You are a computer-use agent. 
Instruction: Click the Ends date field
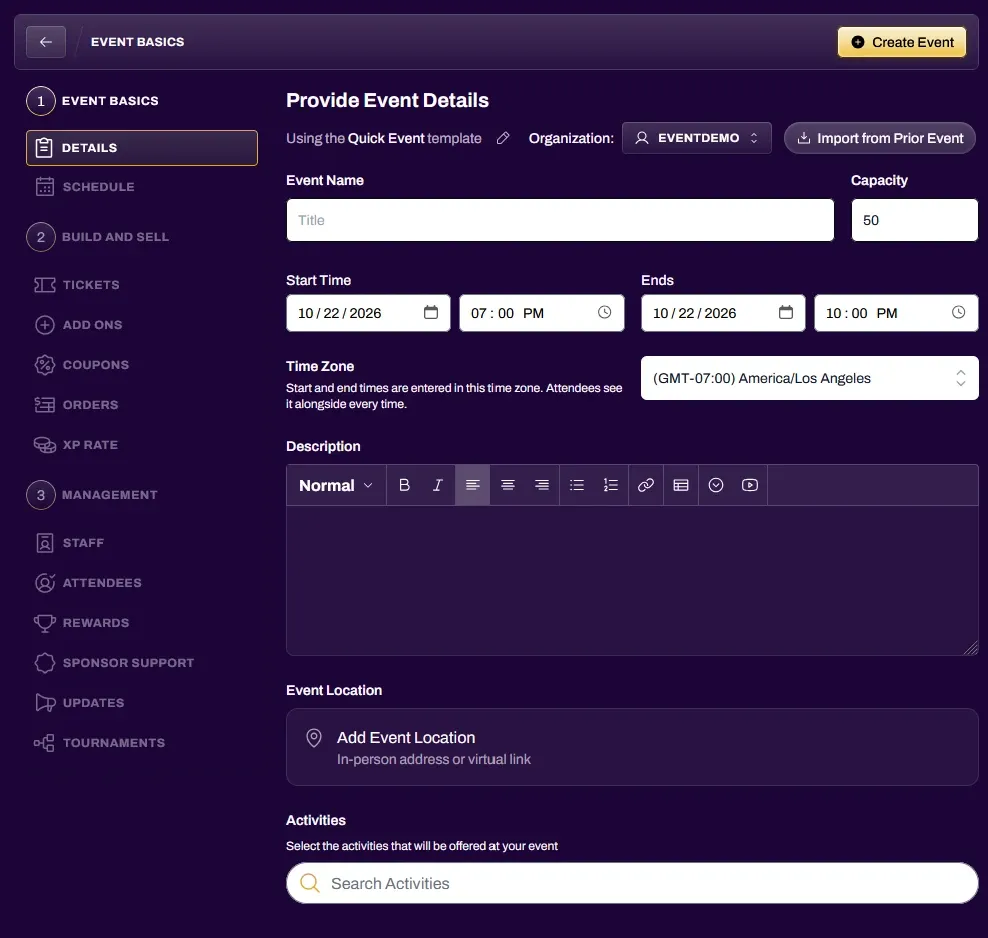723,313
